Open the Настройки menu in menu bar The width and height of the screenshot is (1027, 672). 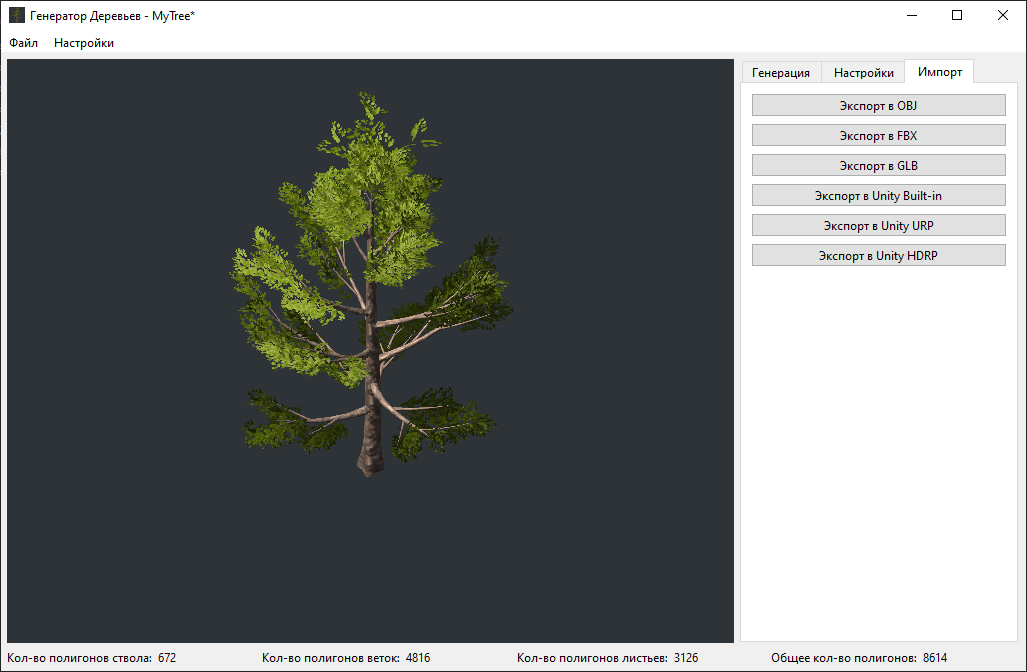click(x=84, y=43)
